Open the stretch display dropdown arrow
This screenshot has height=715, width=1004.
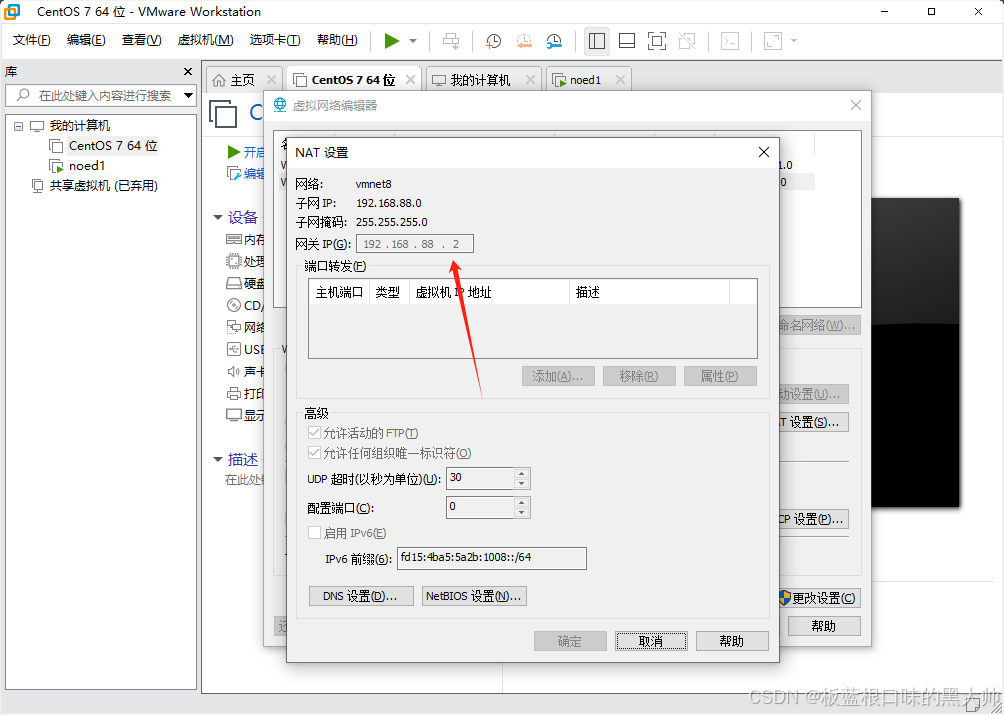click(794, 41)
